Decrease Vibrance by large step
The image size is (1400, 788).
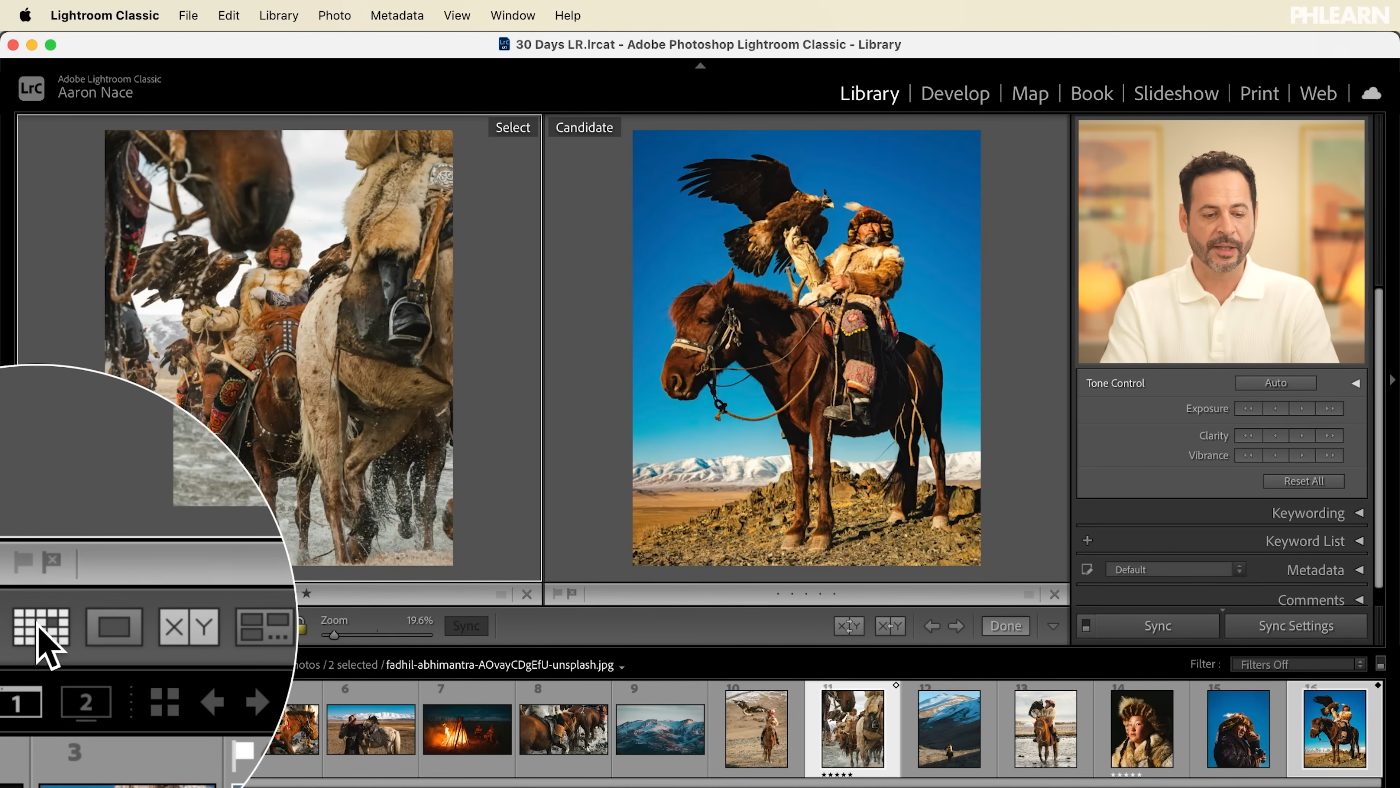[1247, 456]
